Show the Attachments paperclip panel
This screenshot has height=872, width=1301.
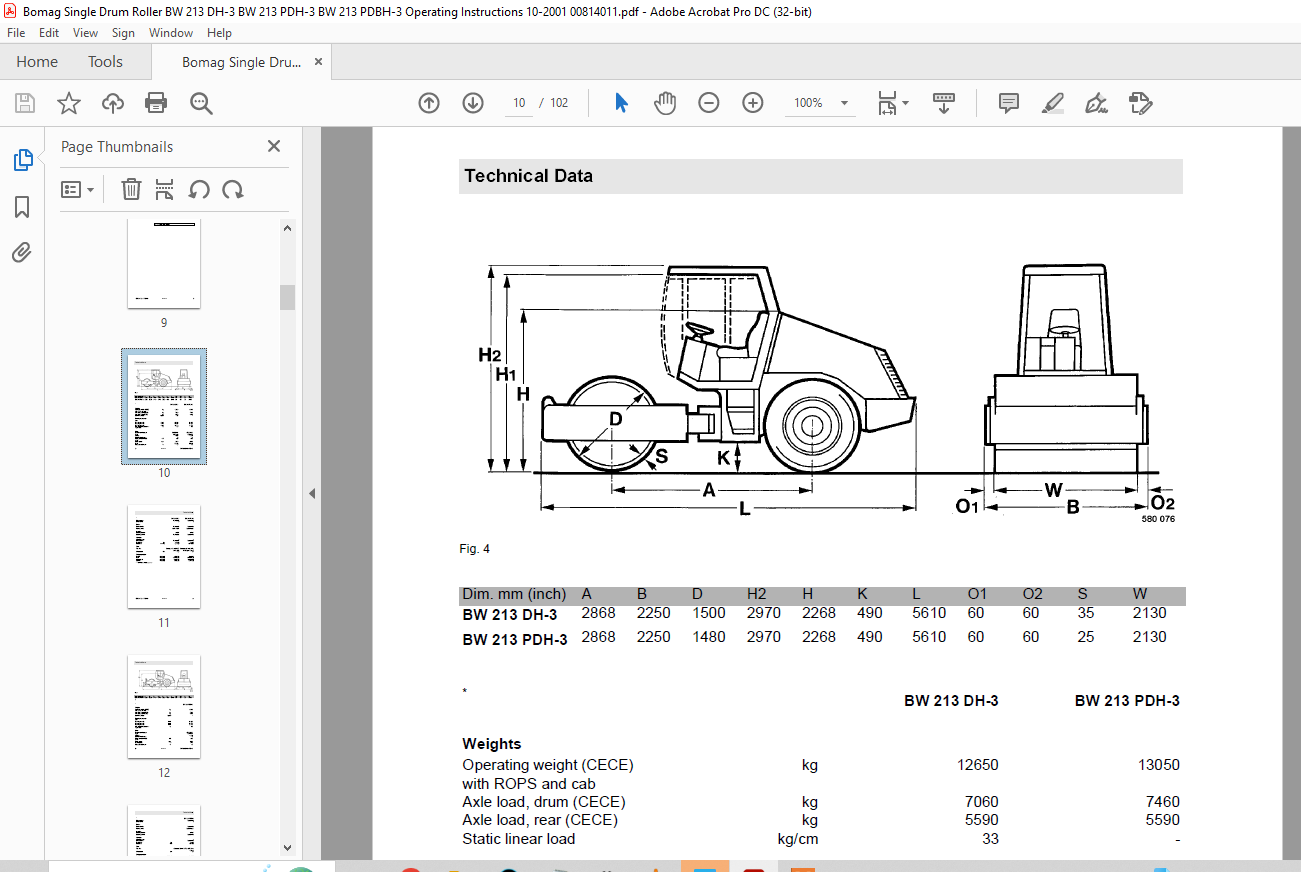point(22,252)
